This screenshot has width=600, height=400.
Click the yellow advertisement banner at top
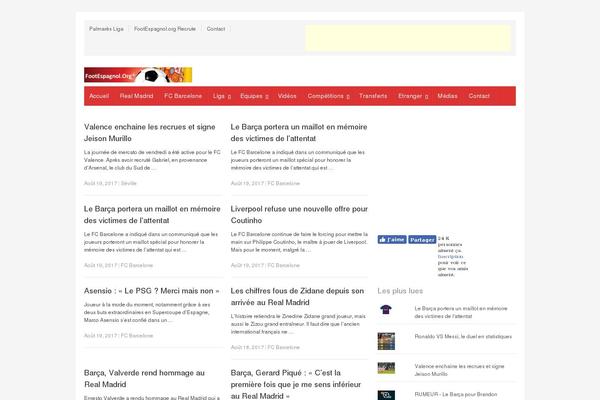[408, 38]
